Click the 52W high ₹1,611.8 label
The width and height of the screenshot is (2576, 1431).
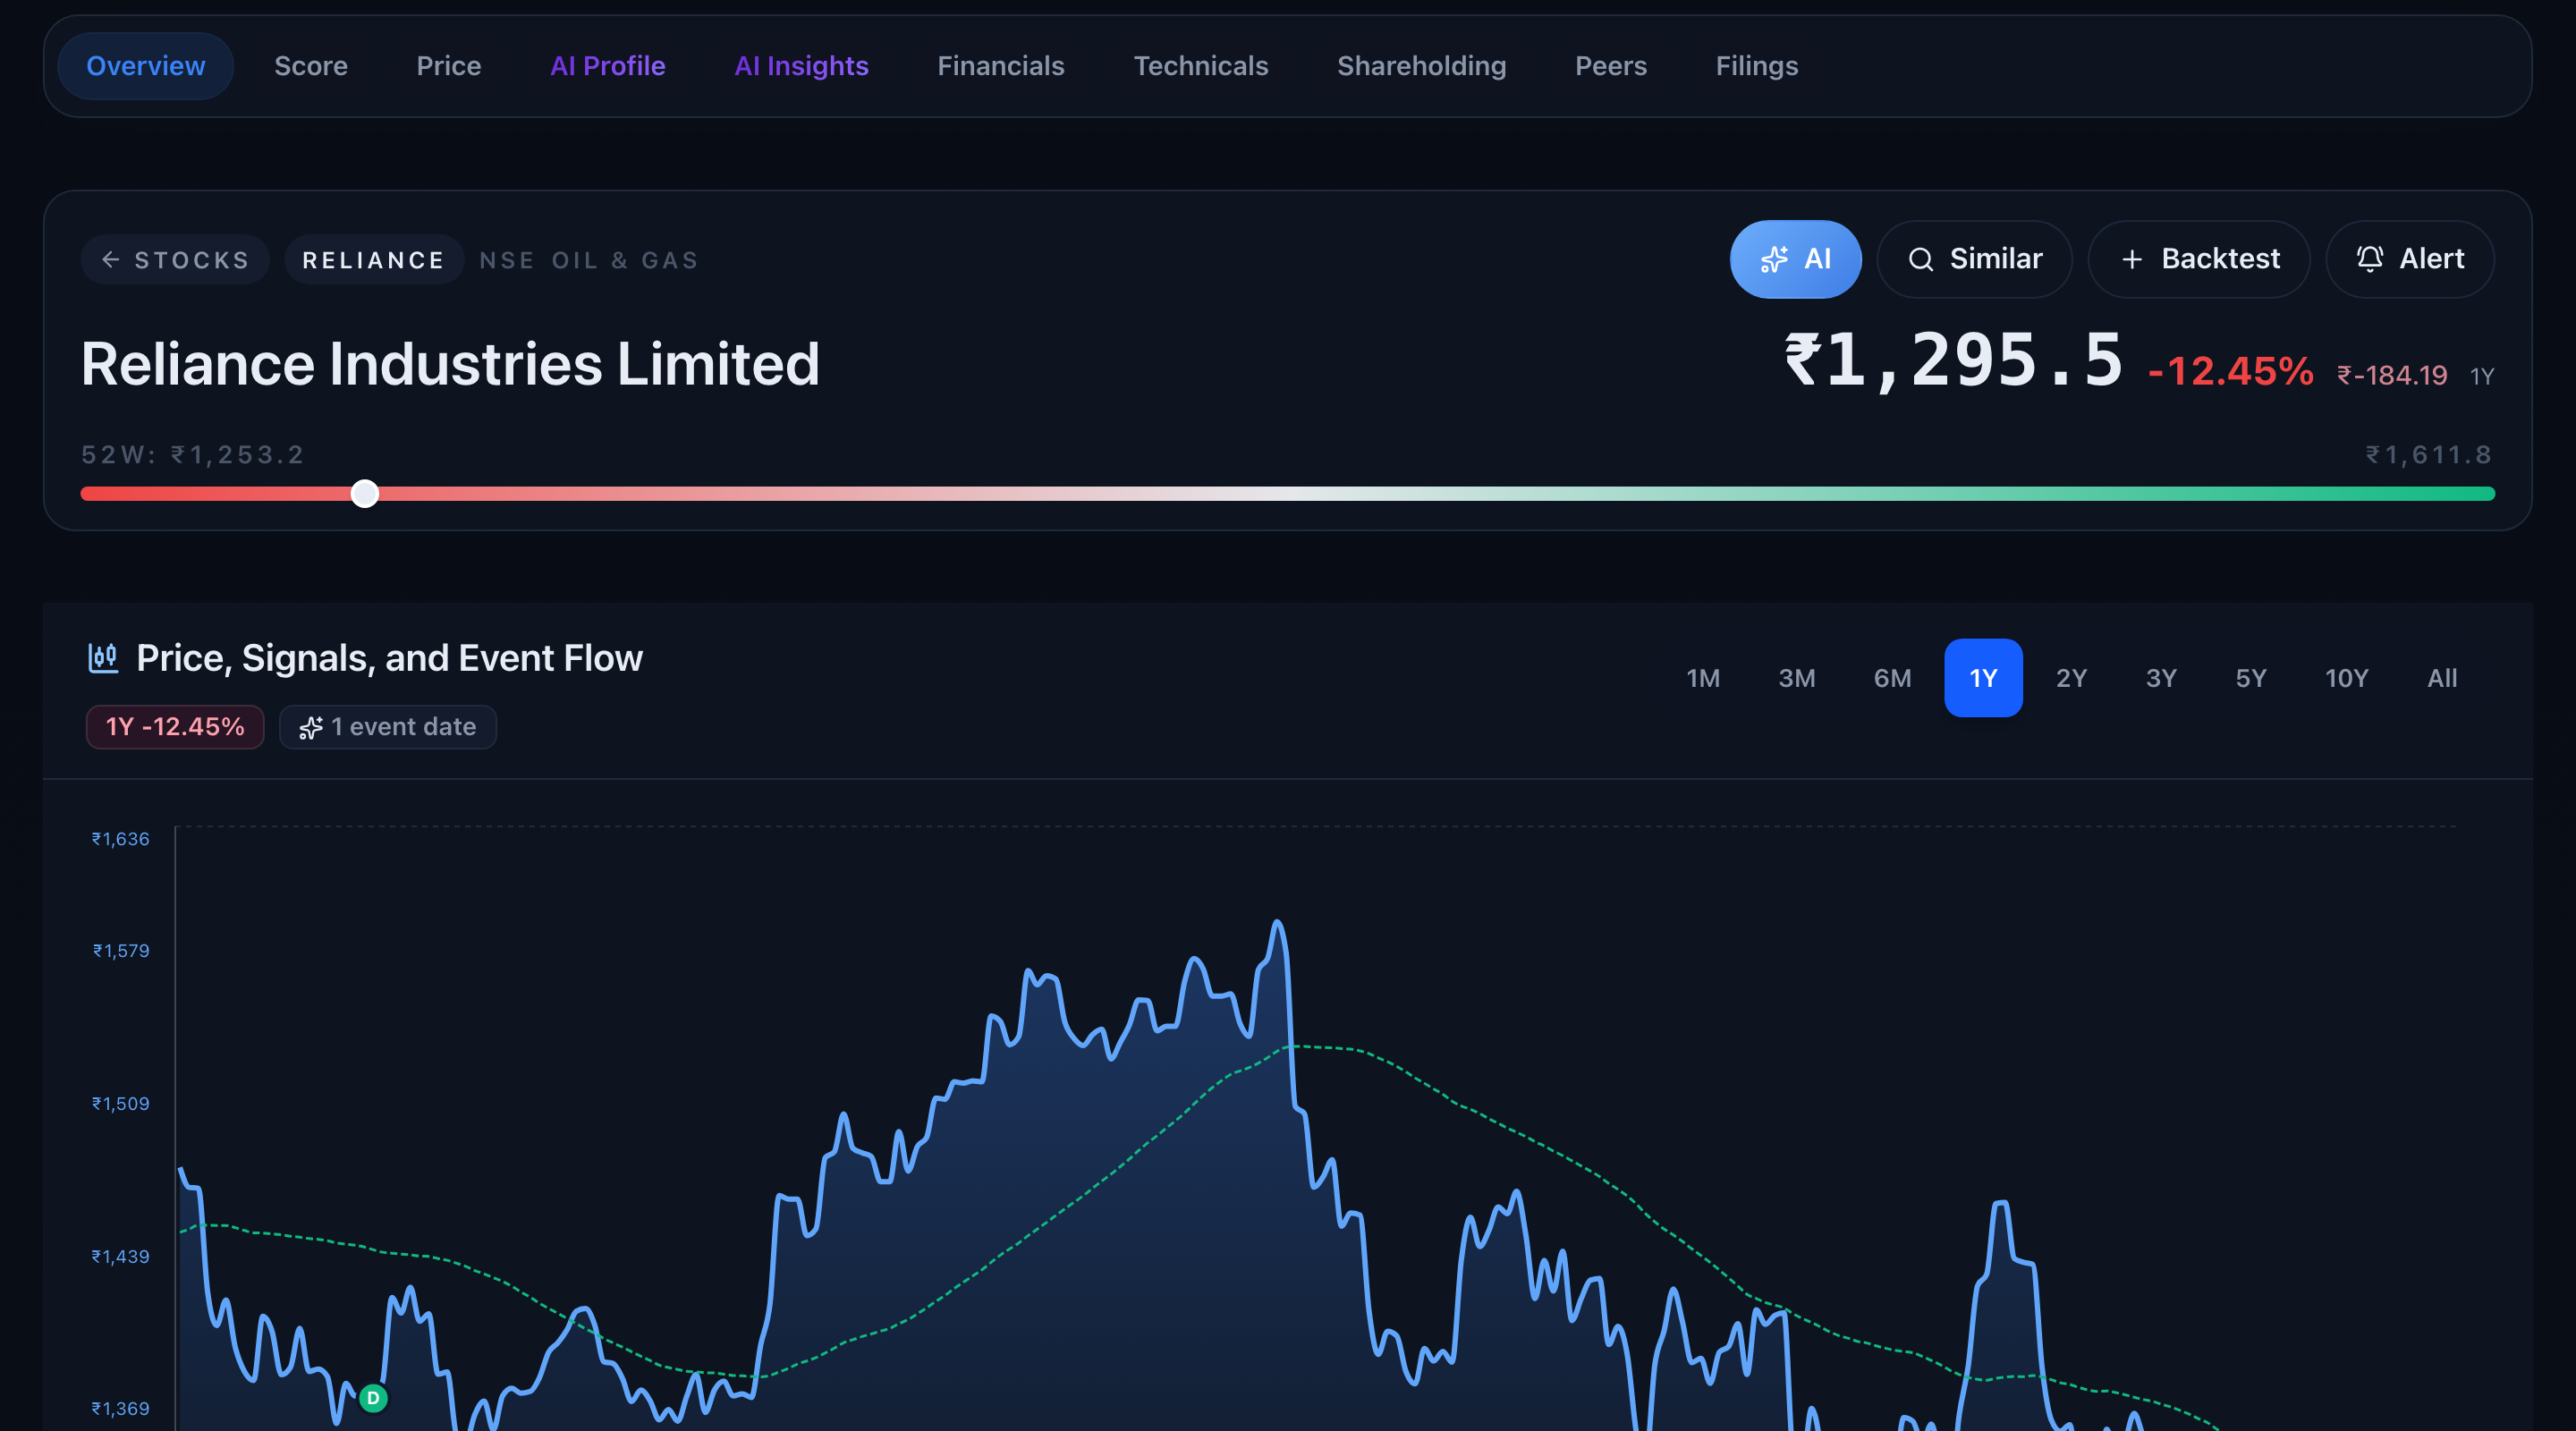point(2429,455)
